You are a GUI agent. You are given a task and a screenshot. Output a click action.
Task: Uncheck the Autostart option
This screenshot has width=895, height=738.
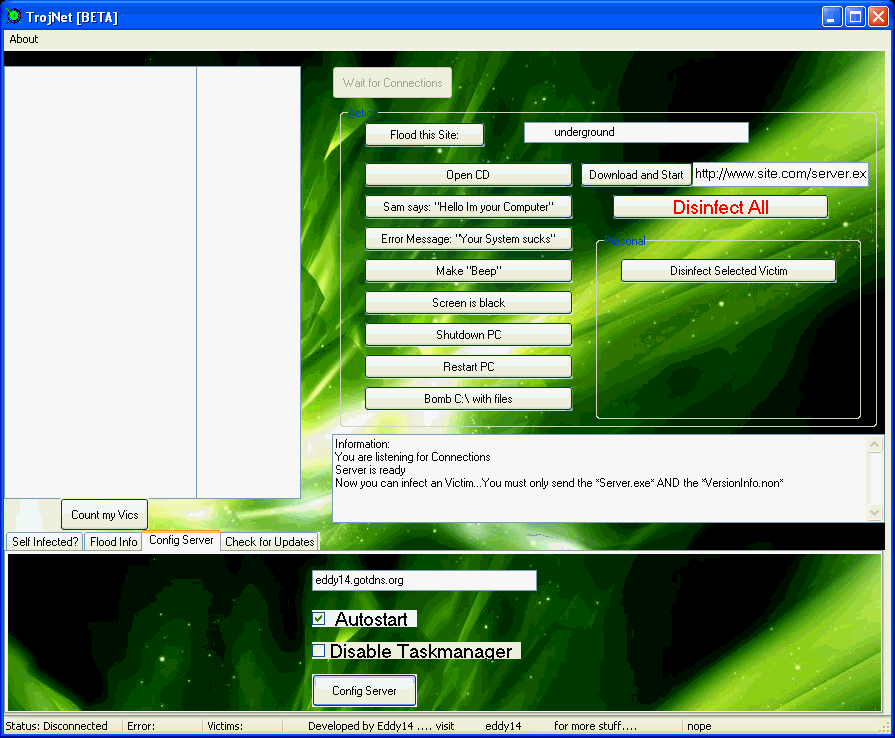coord(318,619)
